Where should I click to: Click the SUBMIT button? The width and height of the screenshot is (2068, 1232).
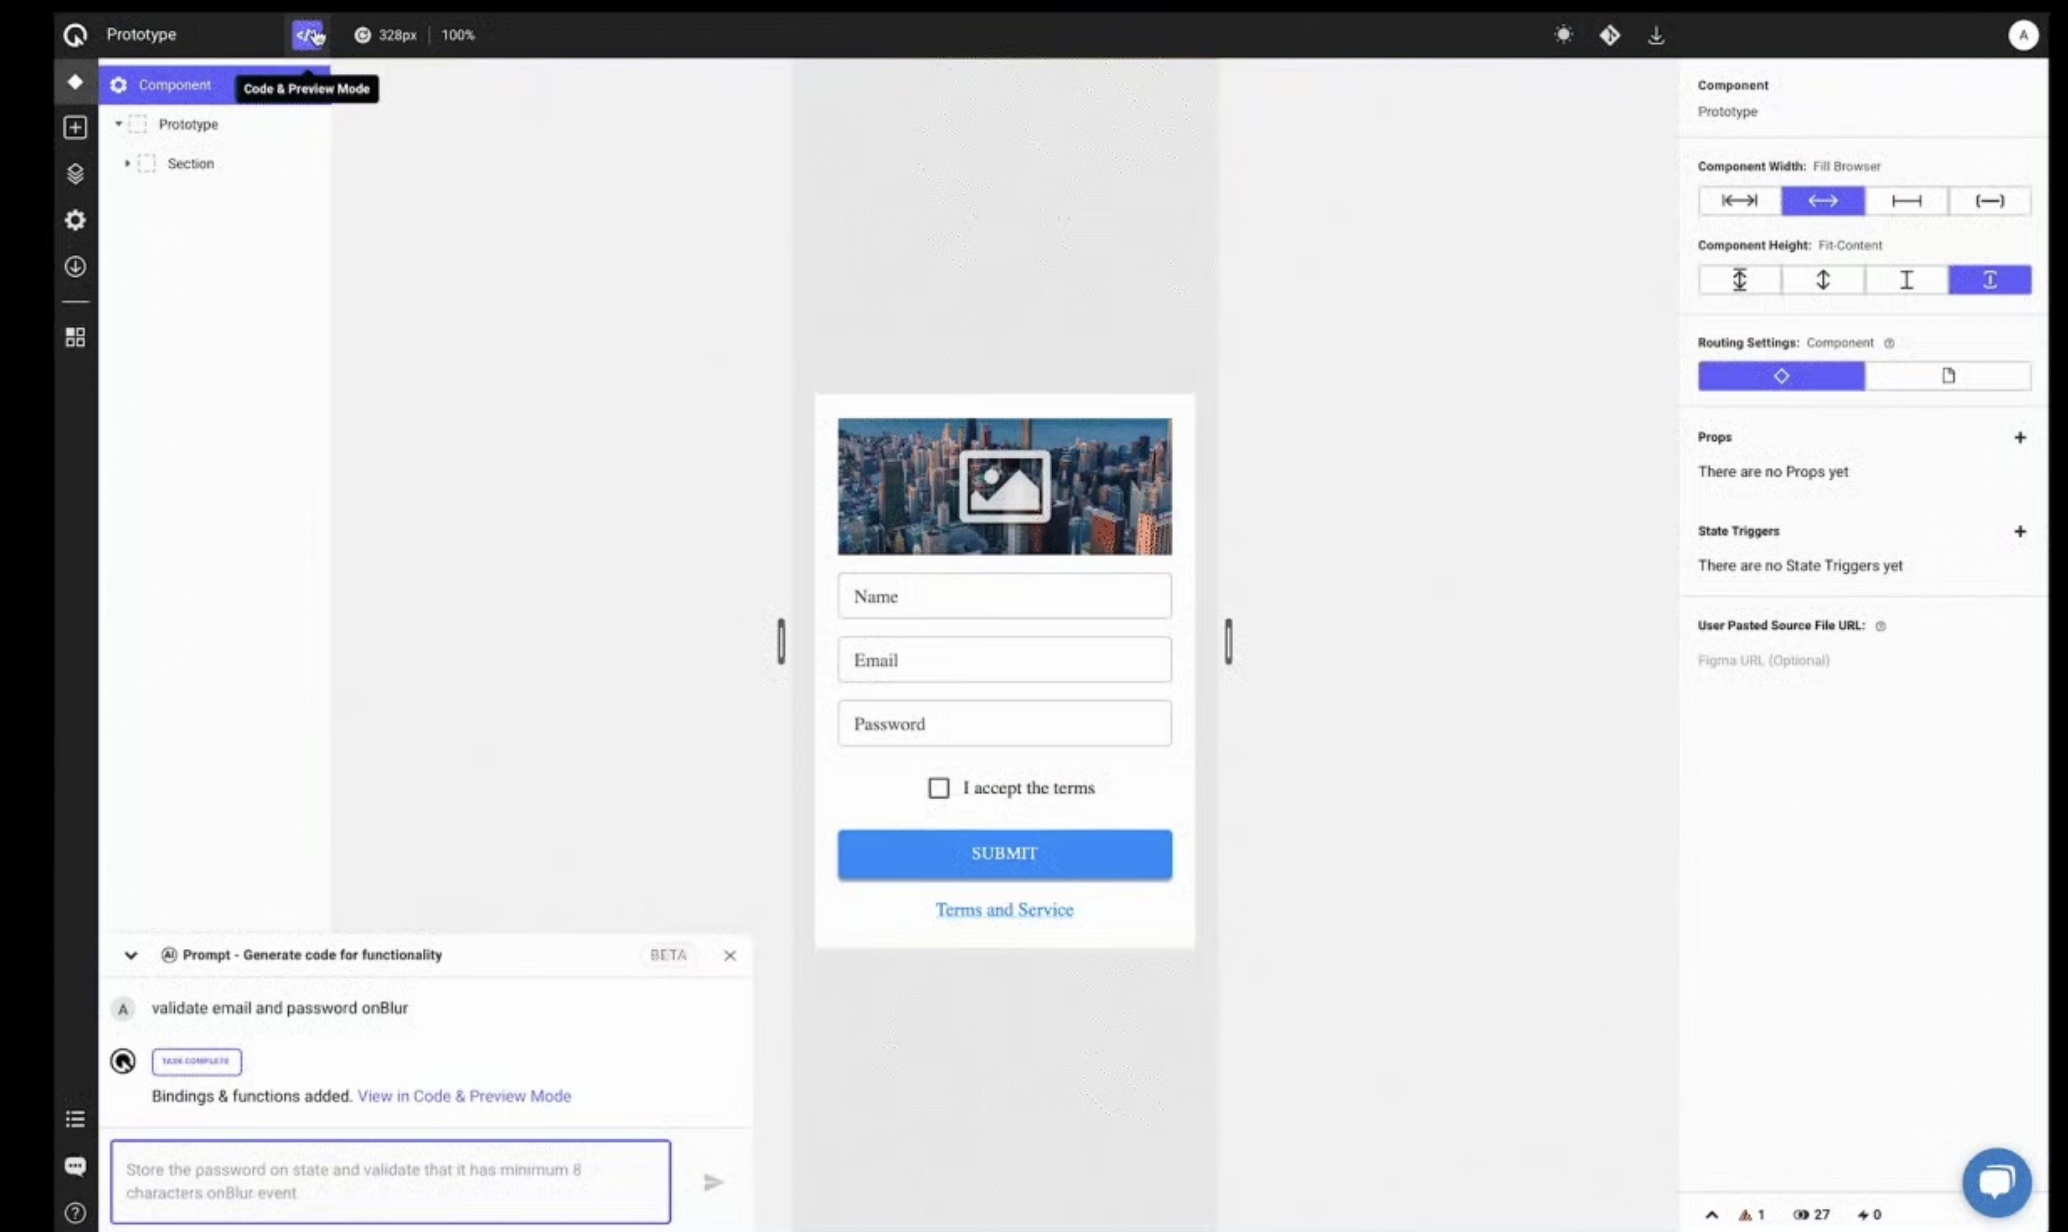point(1004,854)
